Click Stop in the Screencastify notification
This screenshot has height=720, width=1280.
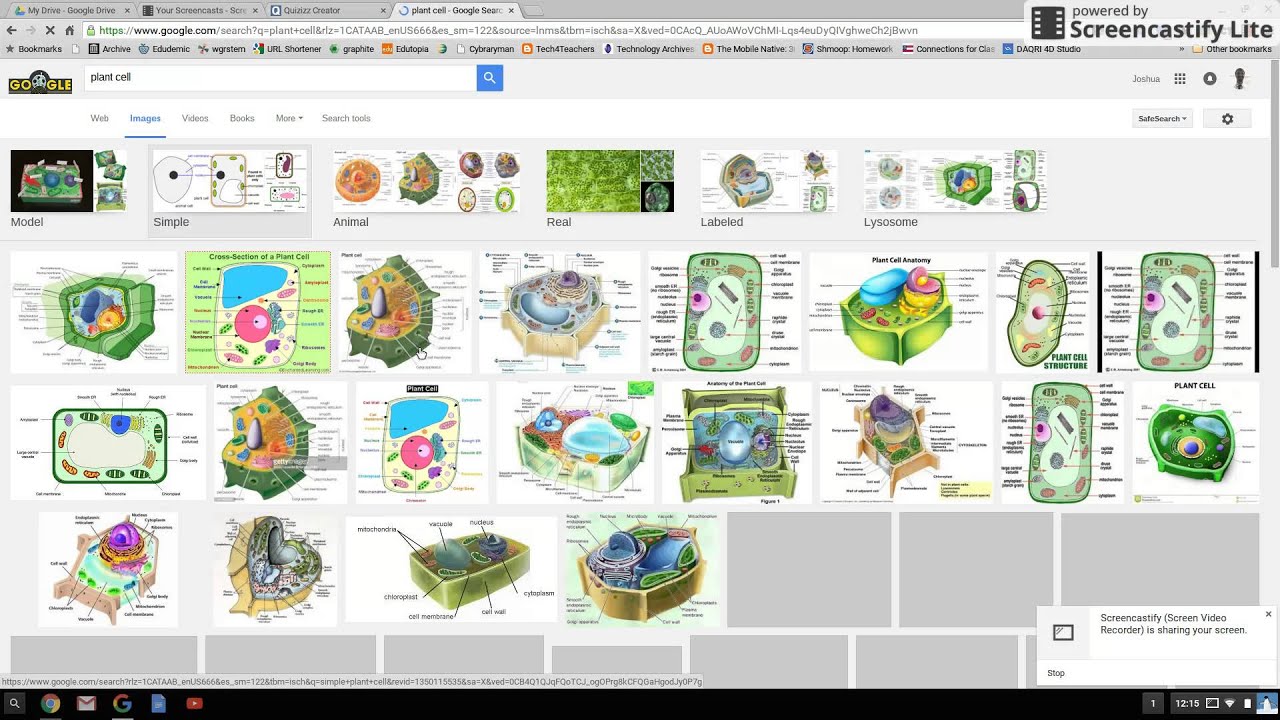coord(1056,673)
